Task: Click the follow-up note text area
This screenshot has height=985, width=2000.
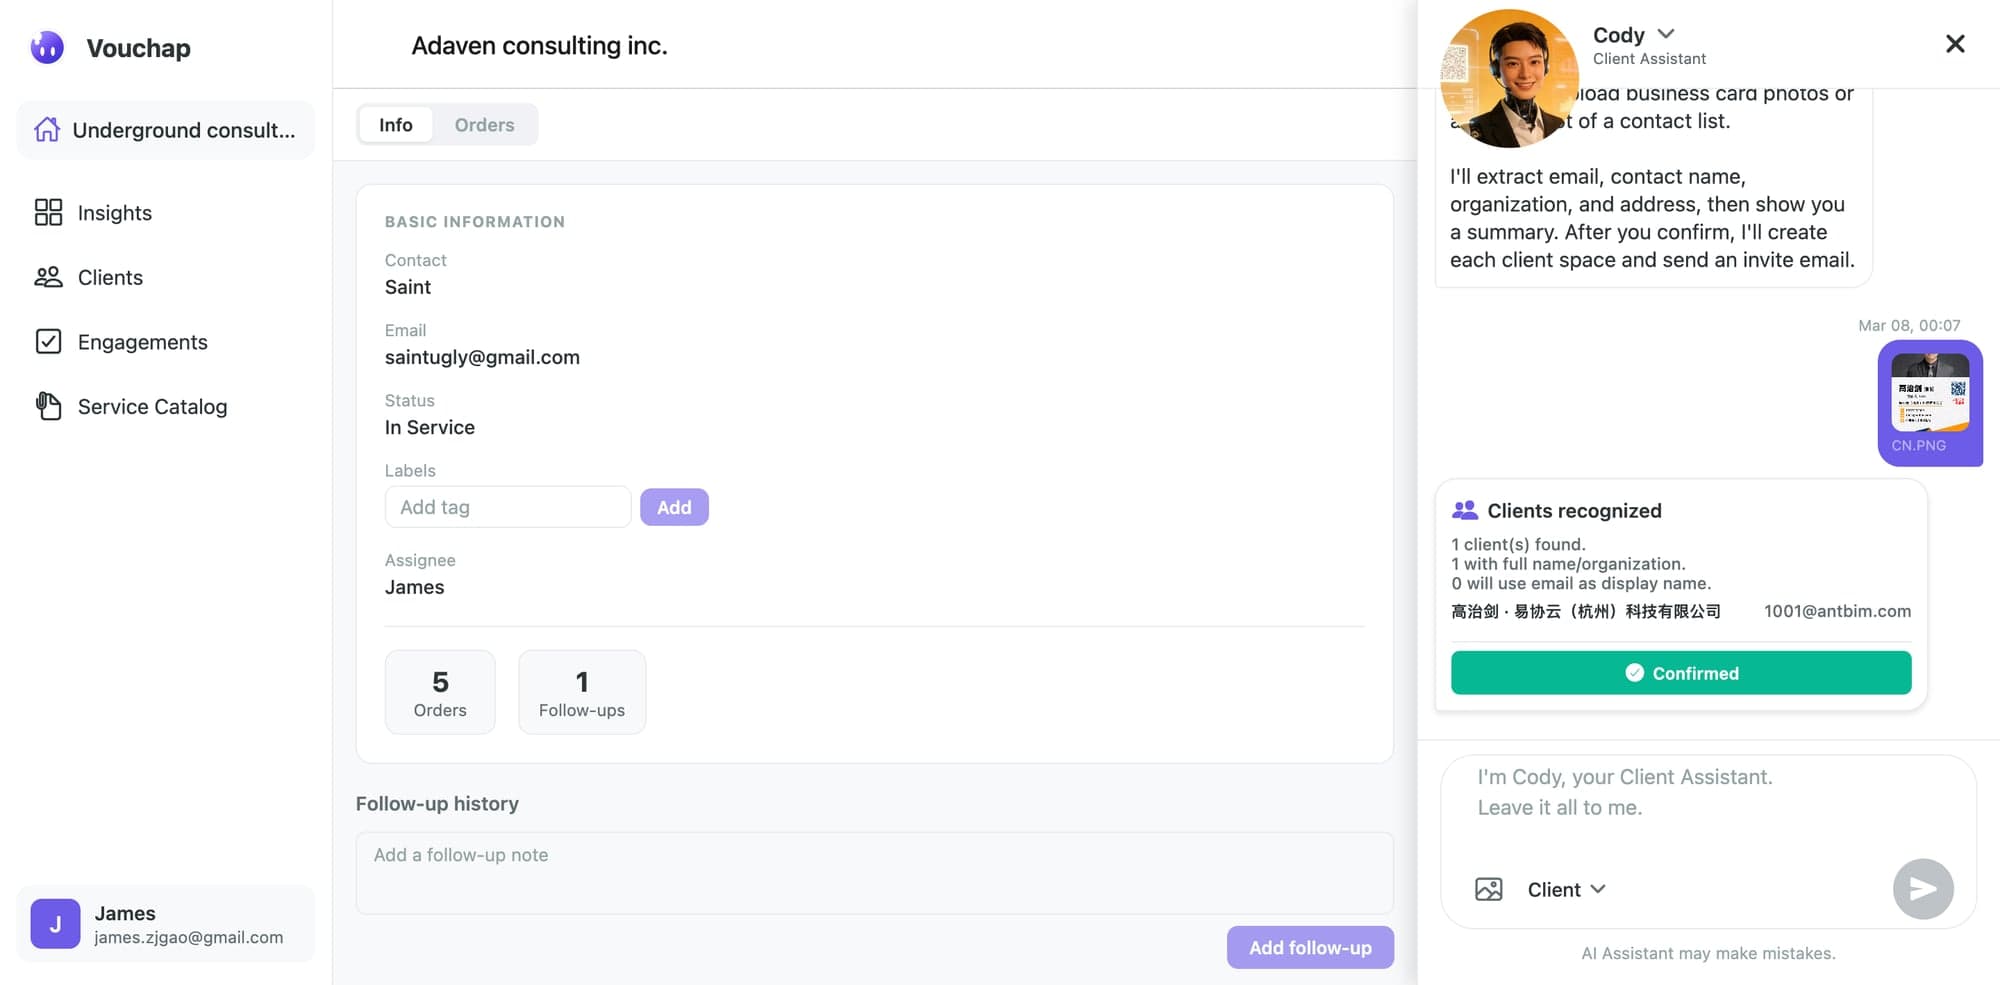Action: [x=875, y=872]
